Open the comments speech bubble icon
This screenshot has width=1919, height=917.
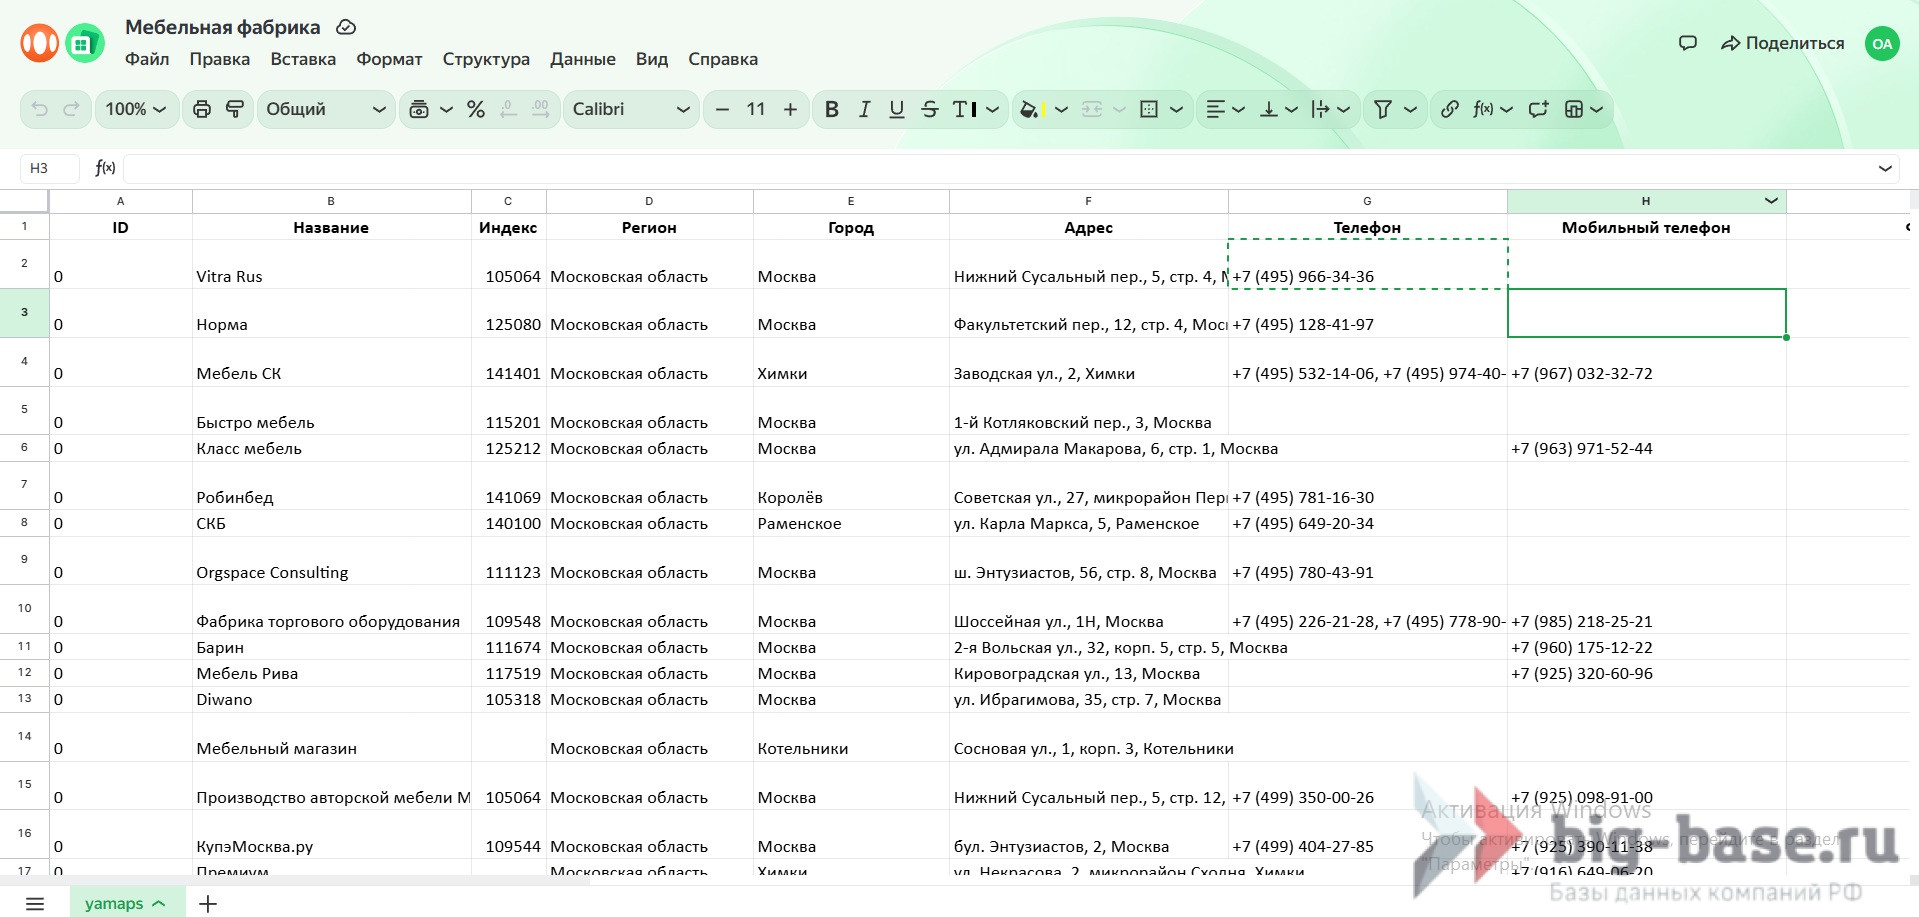[1688, 43]
